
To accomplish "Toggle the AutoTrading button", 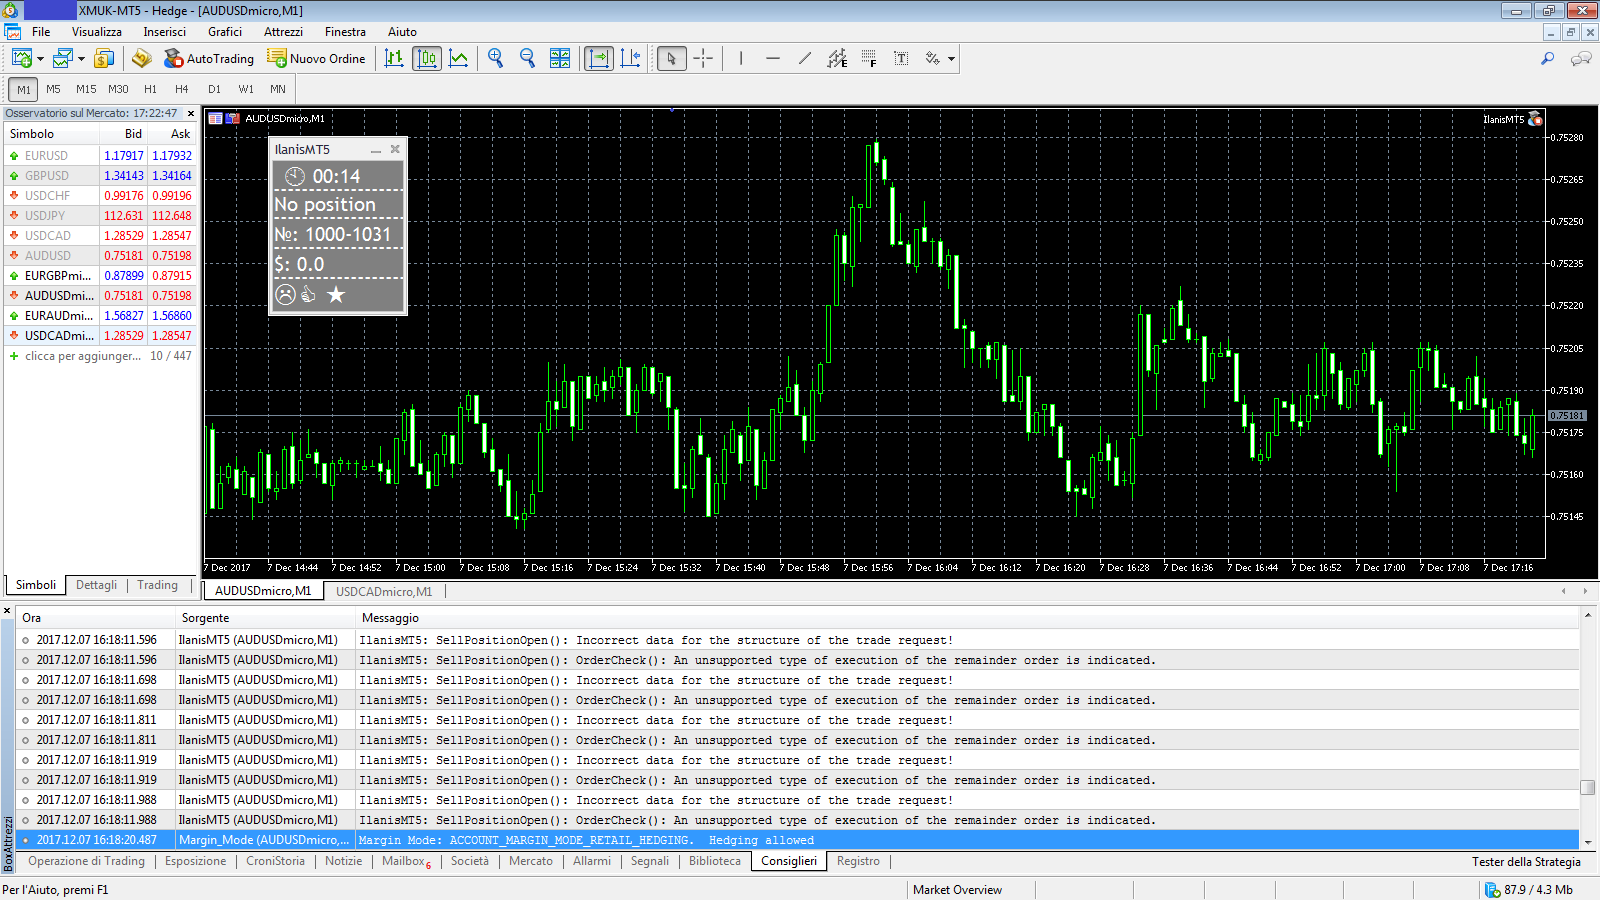I will (x=209, y=58).
